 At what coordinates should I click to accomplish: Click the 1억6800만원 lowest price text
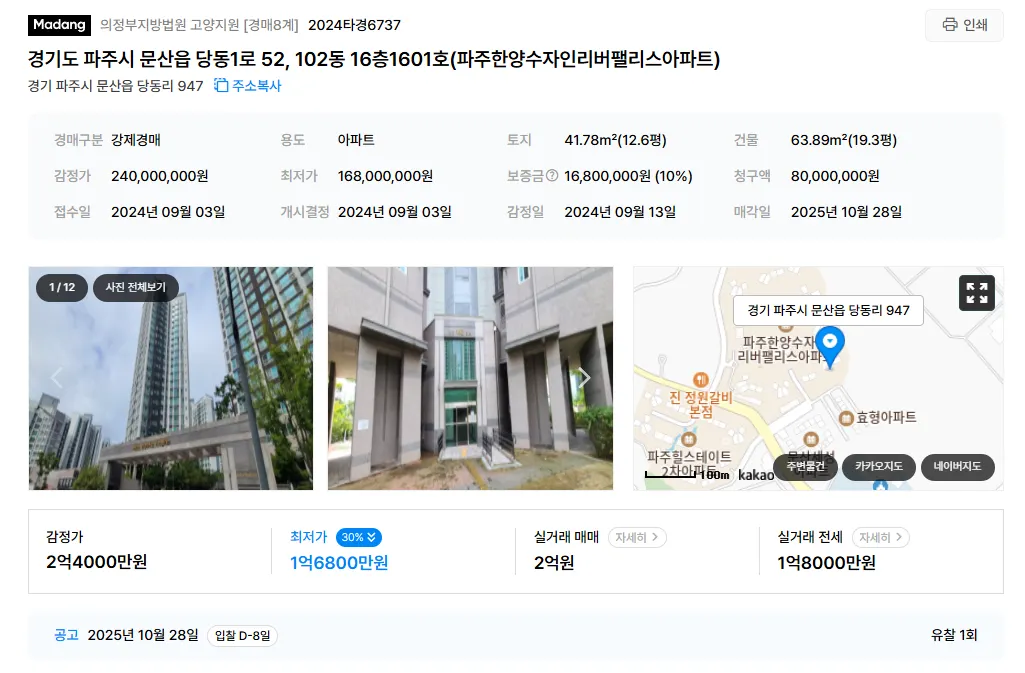click(339, 563)
